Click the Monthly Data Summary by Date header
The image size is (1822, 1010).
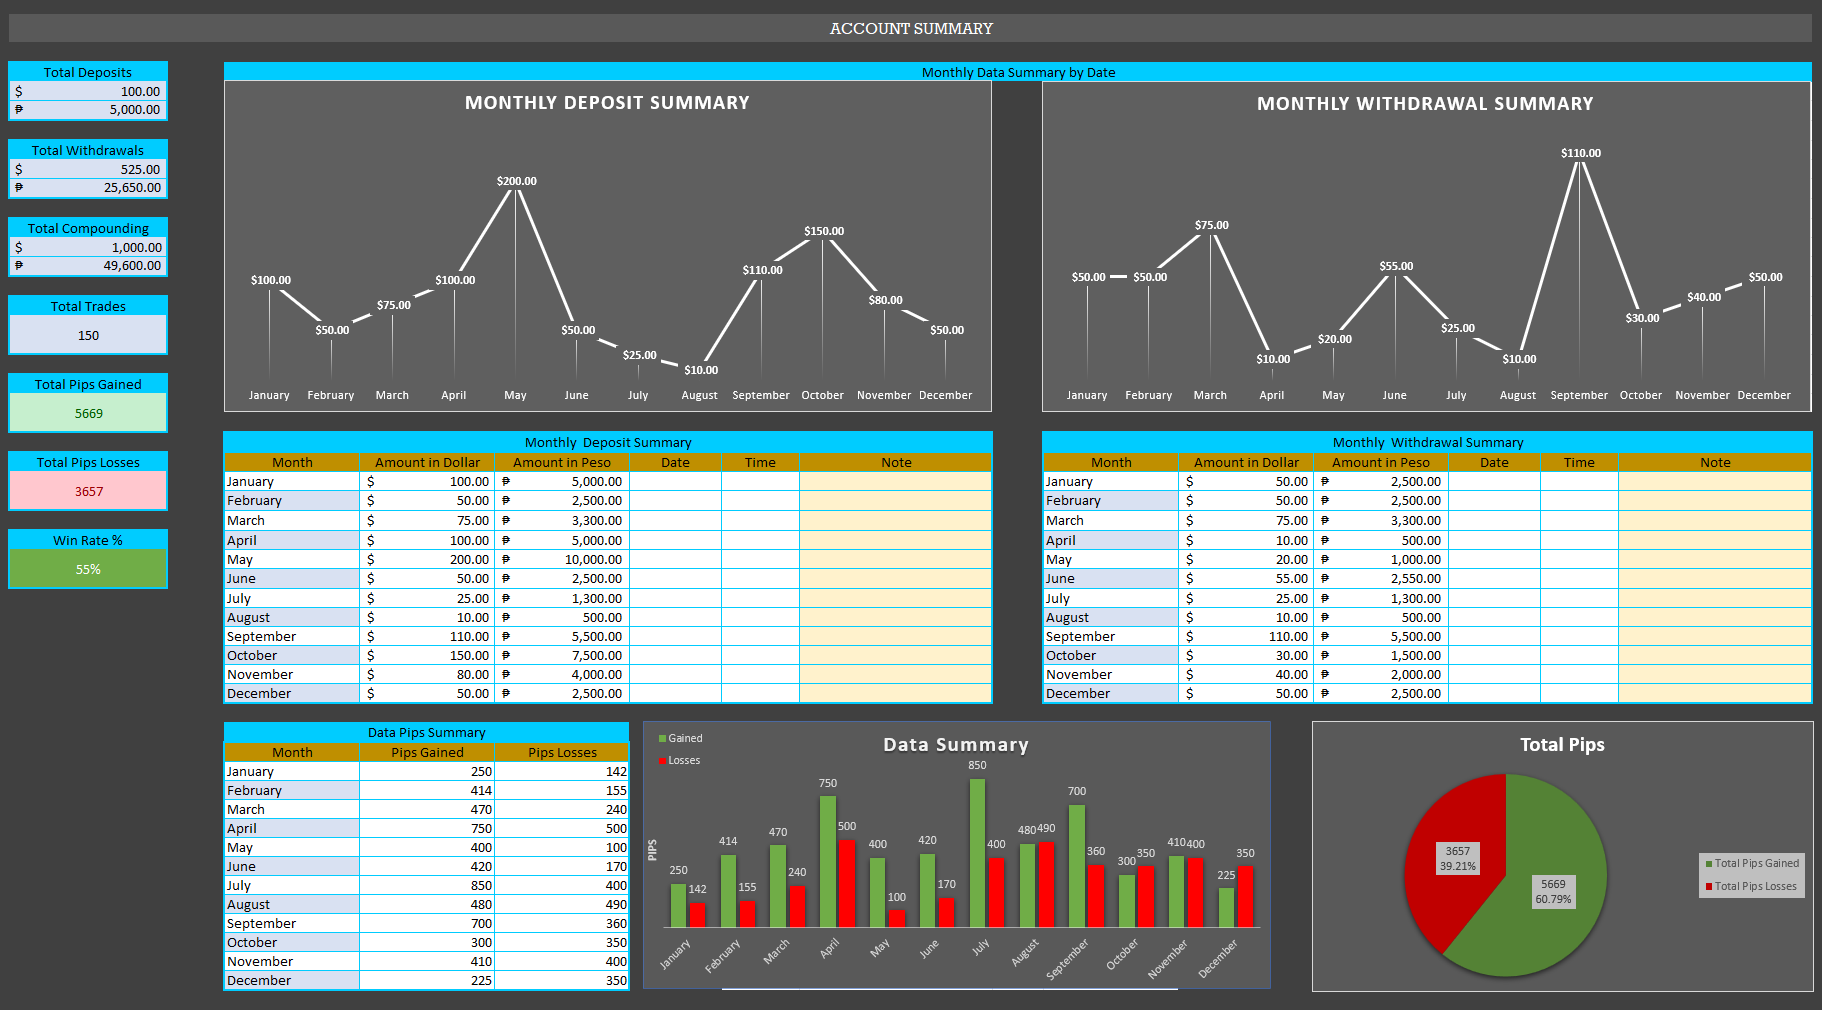pos(1018,72)
